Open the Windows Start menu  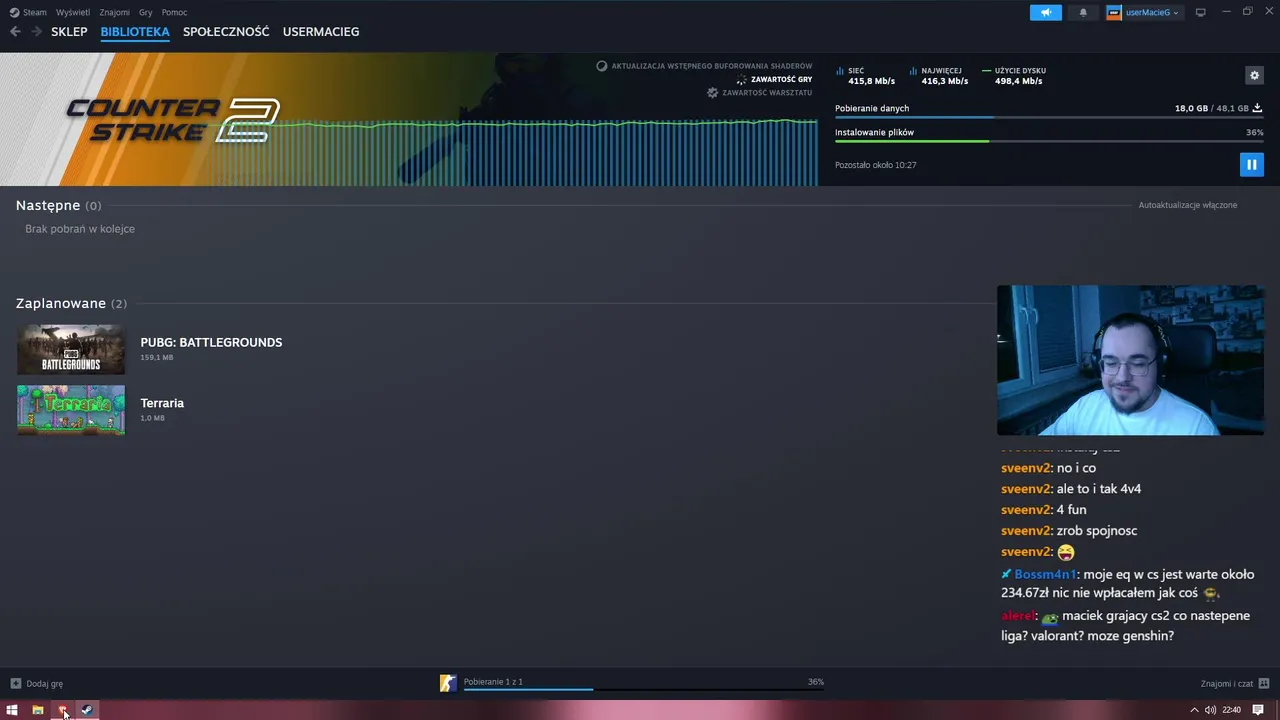click(x=12, y=710)
